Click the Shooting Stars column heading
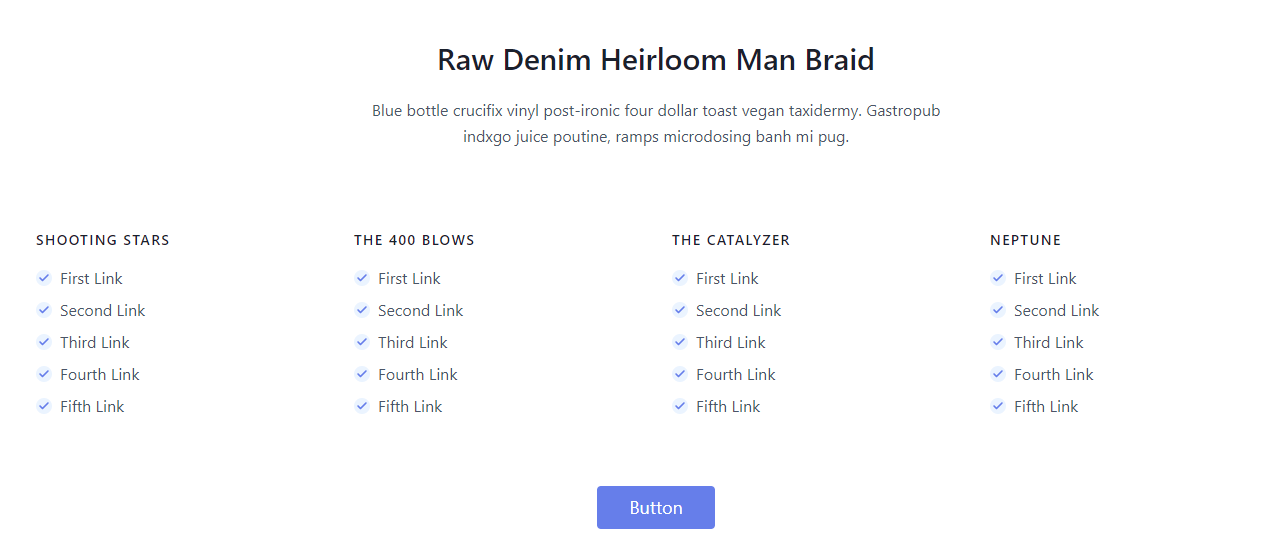The height and width of the screenshot is (558, 1282). (103, 240)
